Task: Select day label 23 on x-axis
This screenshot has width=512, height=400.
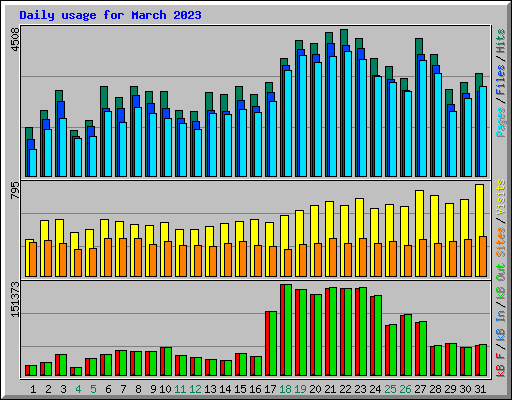Action: [x=360, y=389]
